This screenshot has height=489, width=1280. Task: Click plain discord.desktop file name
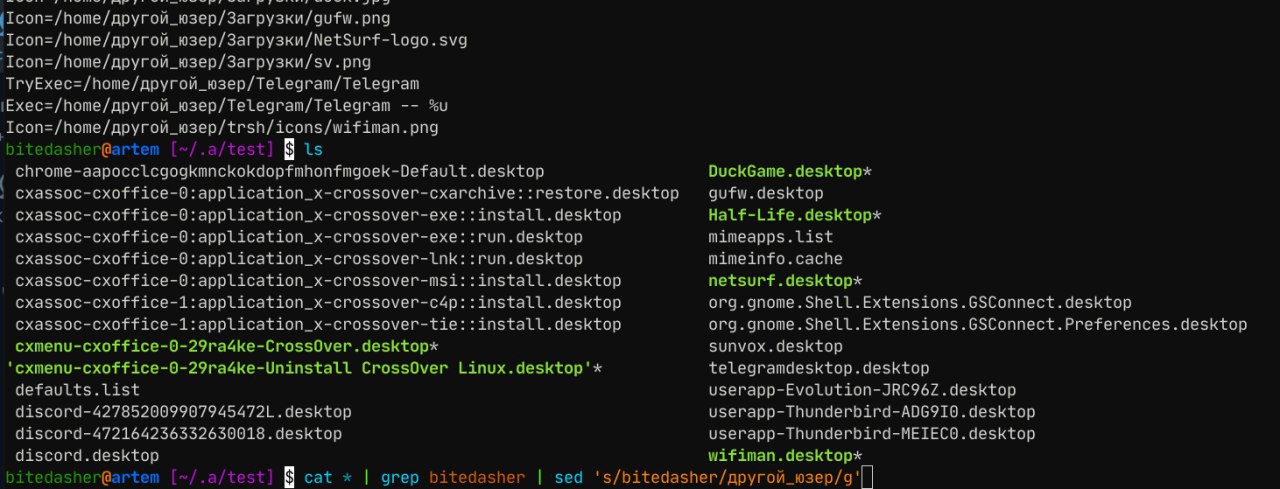[87, 456]
